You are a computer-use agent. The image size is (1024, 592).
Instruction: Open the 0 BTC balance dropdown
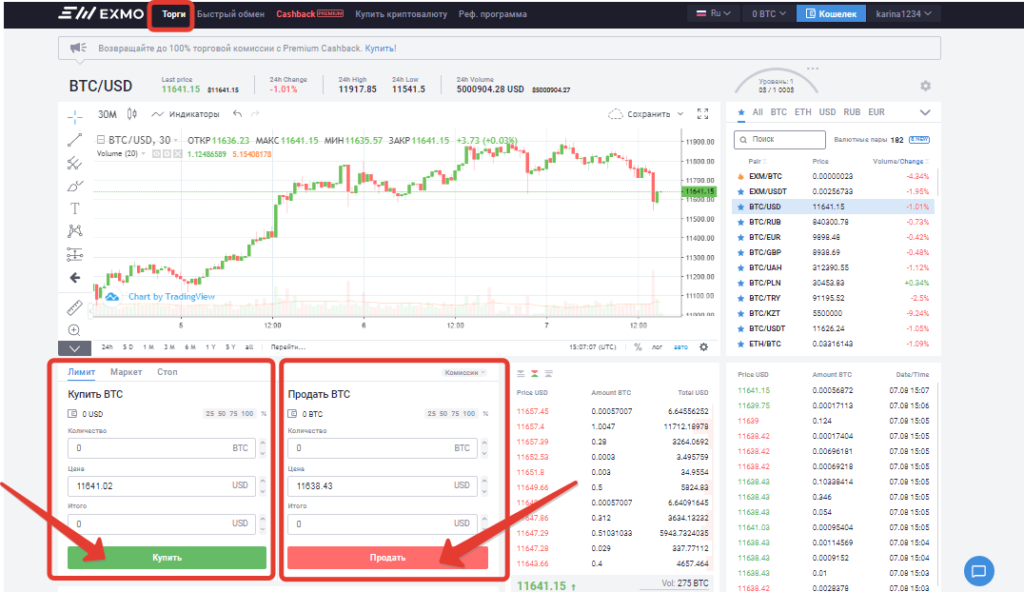768,13
